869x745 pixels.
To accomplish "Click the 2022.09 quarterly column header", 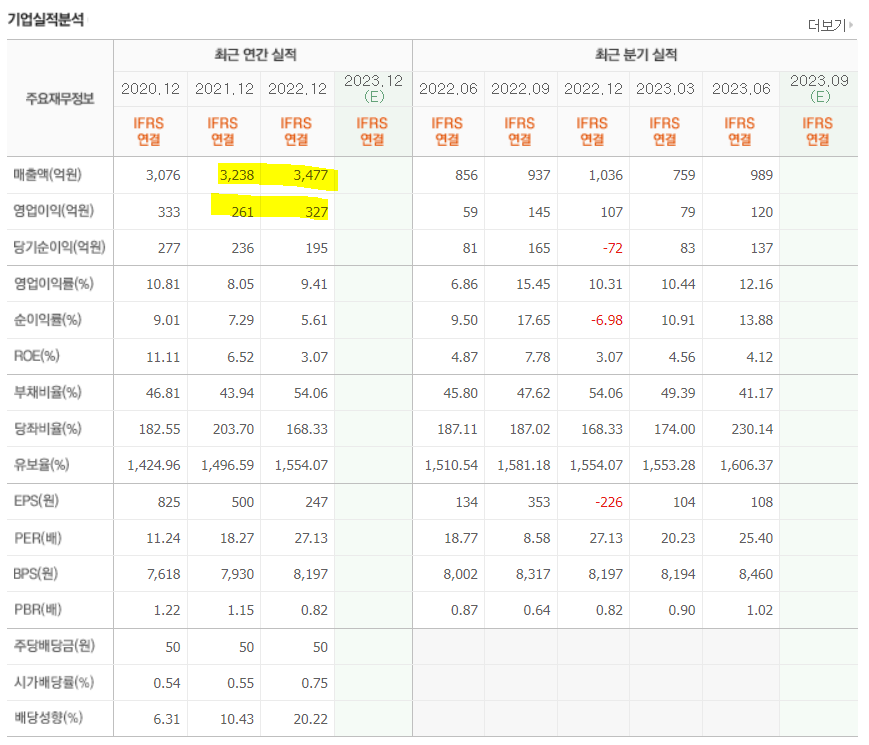I will pyautogui.click(x=520, y=89).
